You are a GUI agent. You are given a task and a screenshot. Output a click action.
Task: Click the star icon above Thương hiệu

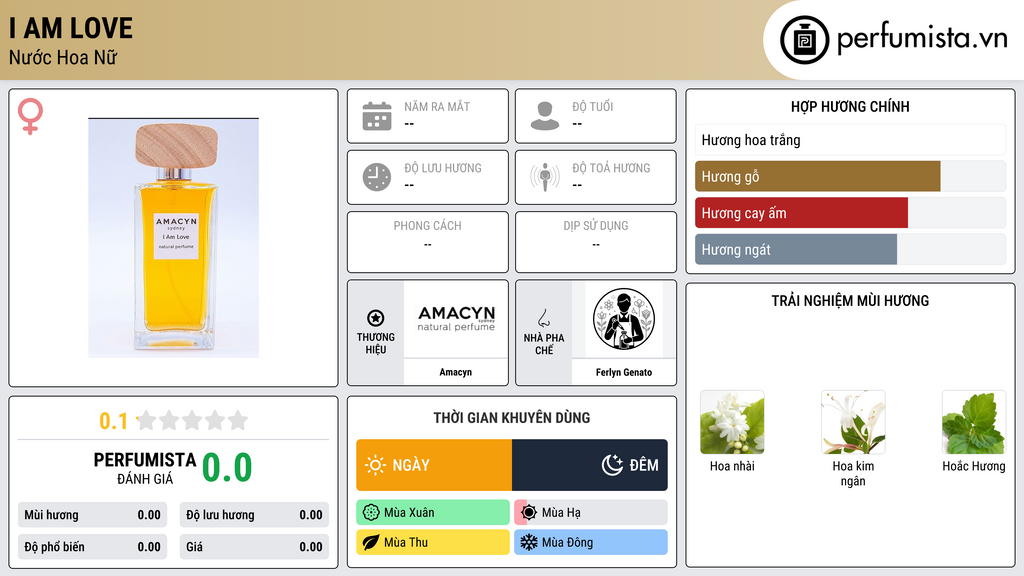(376, 318)
